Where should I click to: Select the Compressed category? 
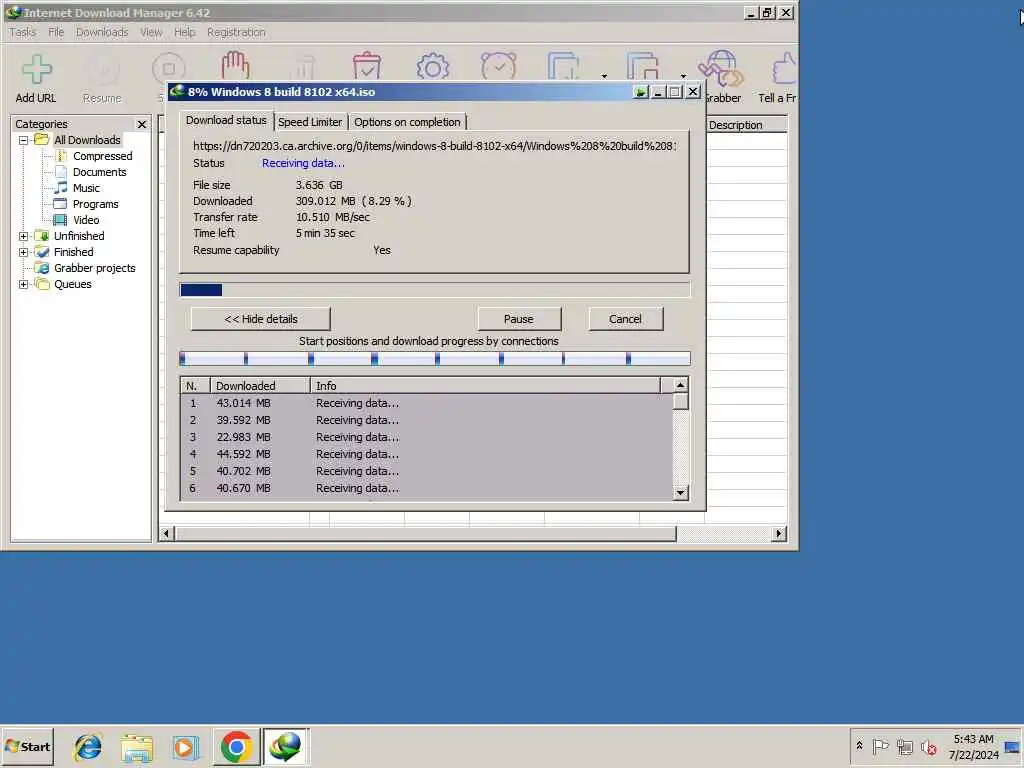(103, 156)
